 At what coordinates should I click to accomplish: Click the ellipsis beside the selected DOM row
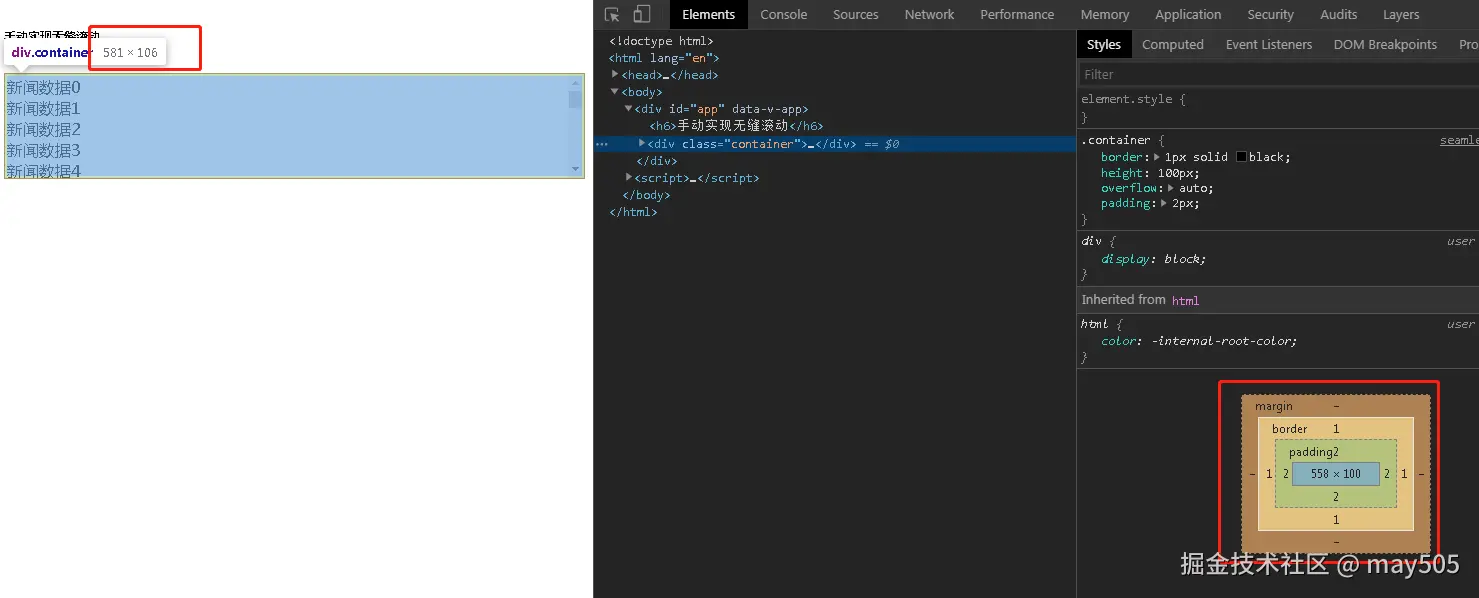tap(602, 144)
